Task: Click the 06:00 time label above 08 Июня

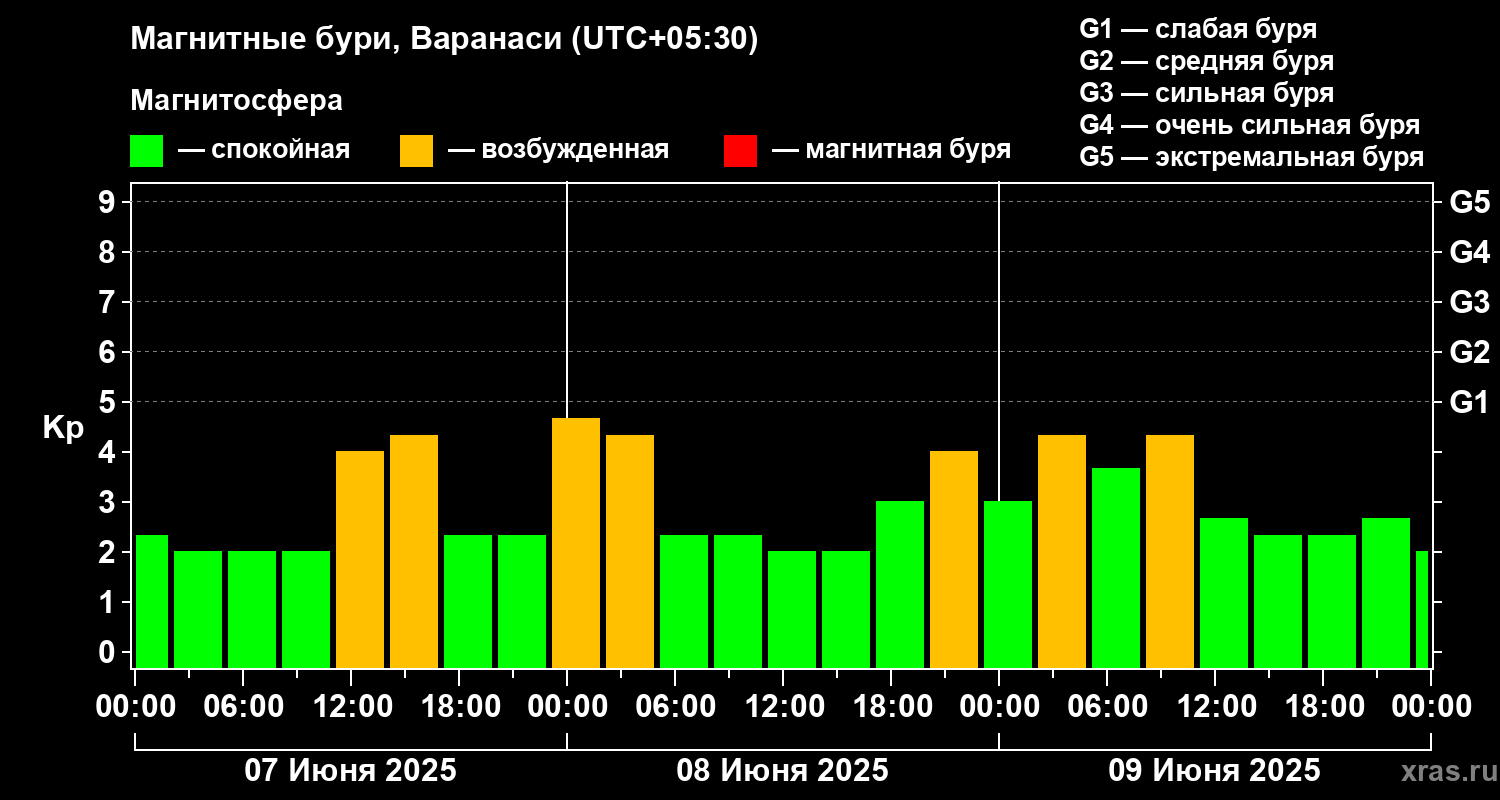Action: (675, 706)
